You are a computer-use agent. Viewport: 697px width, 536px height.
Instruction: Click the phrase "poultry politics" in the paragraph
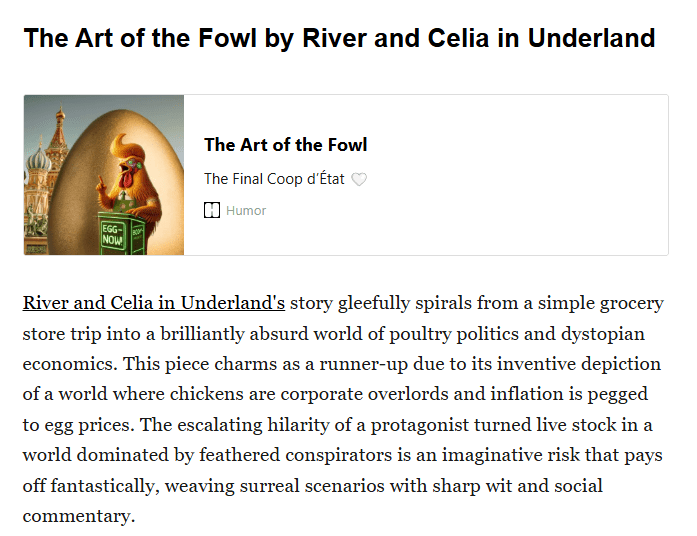coord(431,333)
